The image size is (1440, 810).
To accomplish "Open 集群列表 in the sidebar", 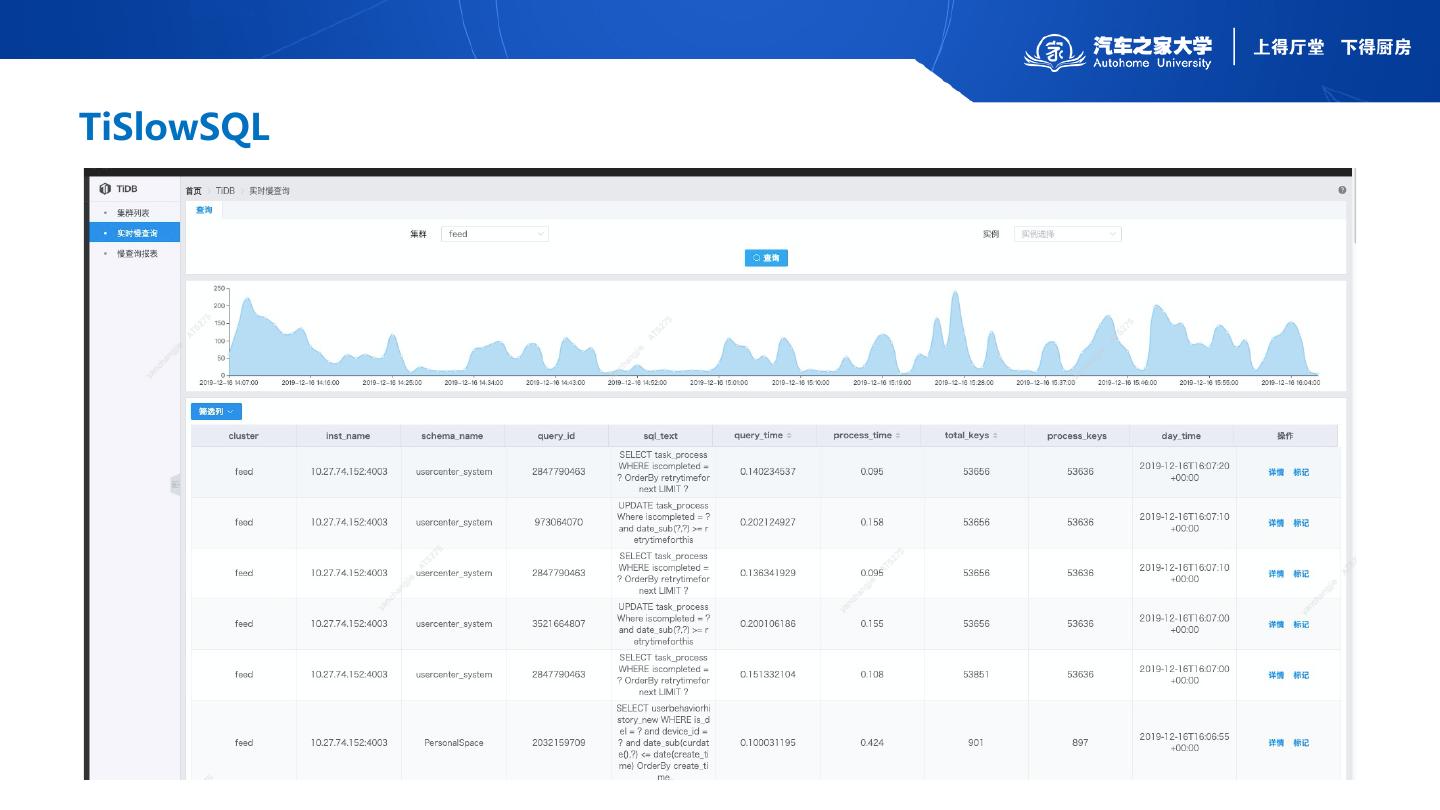I will pyautogui.click(x=132, y=213).
